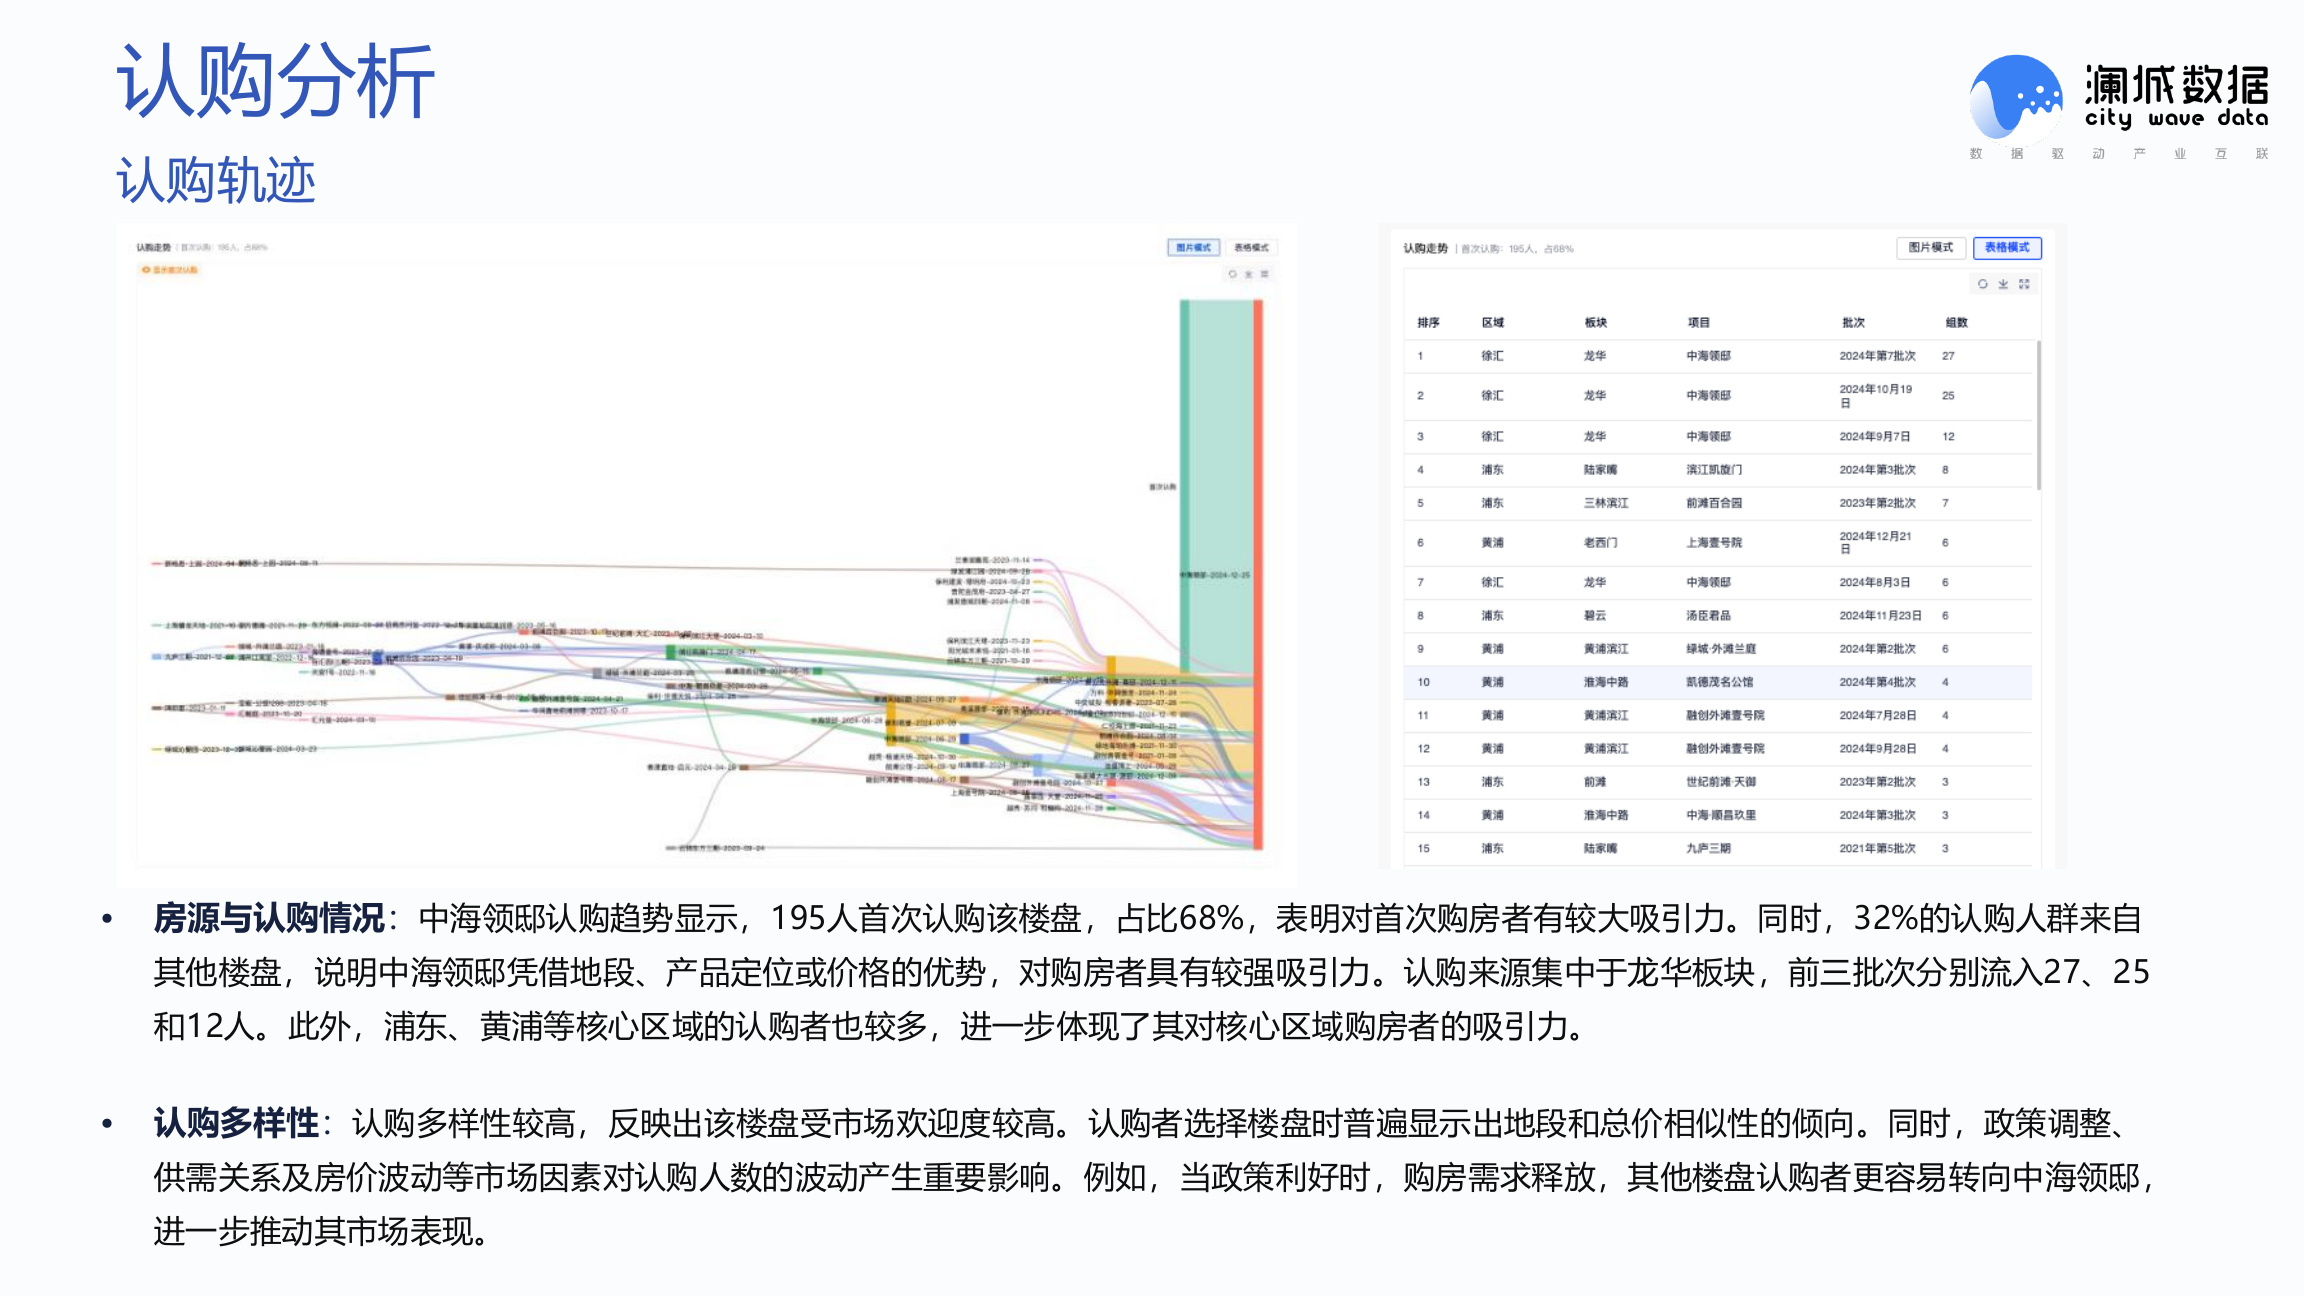Click the 2024年12月21日 batch cell
This screenshot has height=1296, width=2304.
coord(1875,542)
